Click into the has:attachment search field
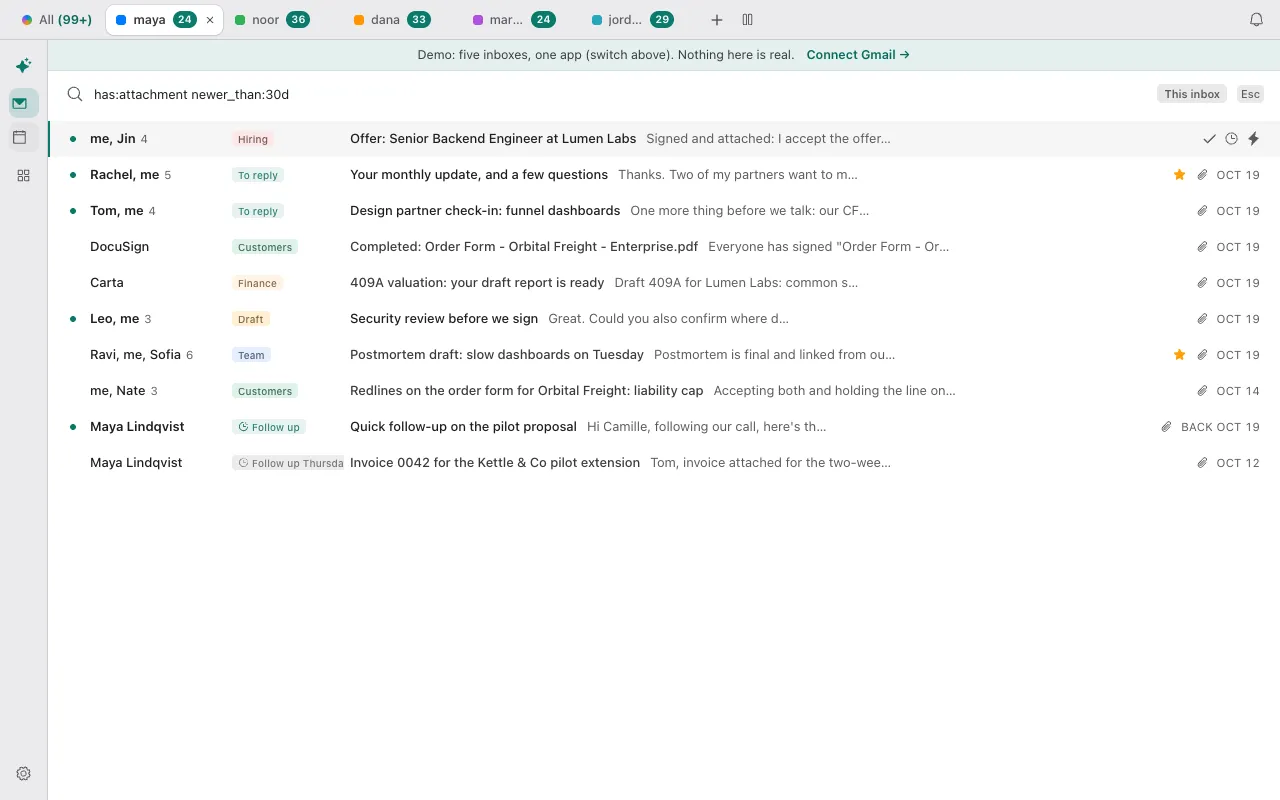 pos(620,94)
